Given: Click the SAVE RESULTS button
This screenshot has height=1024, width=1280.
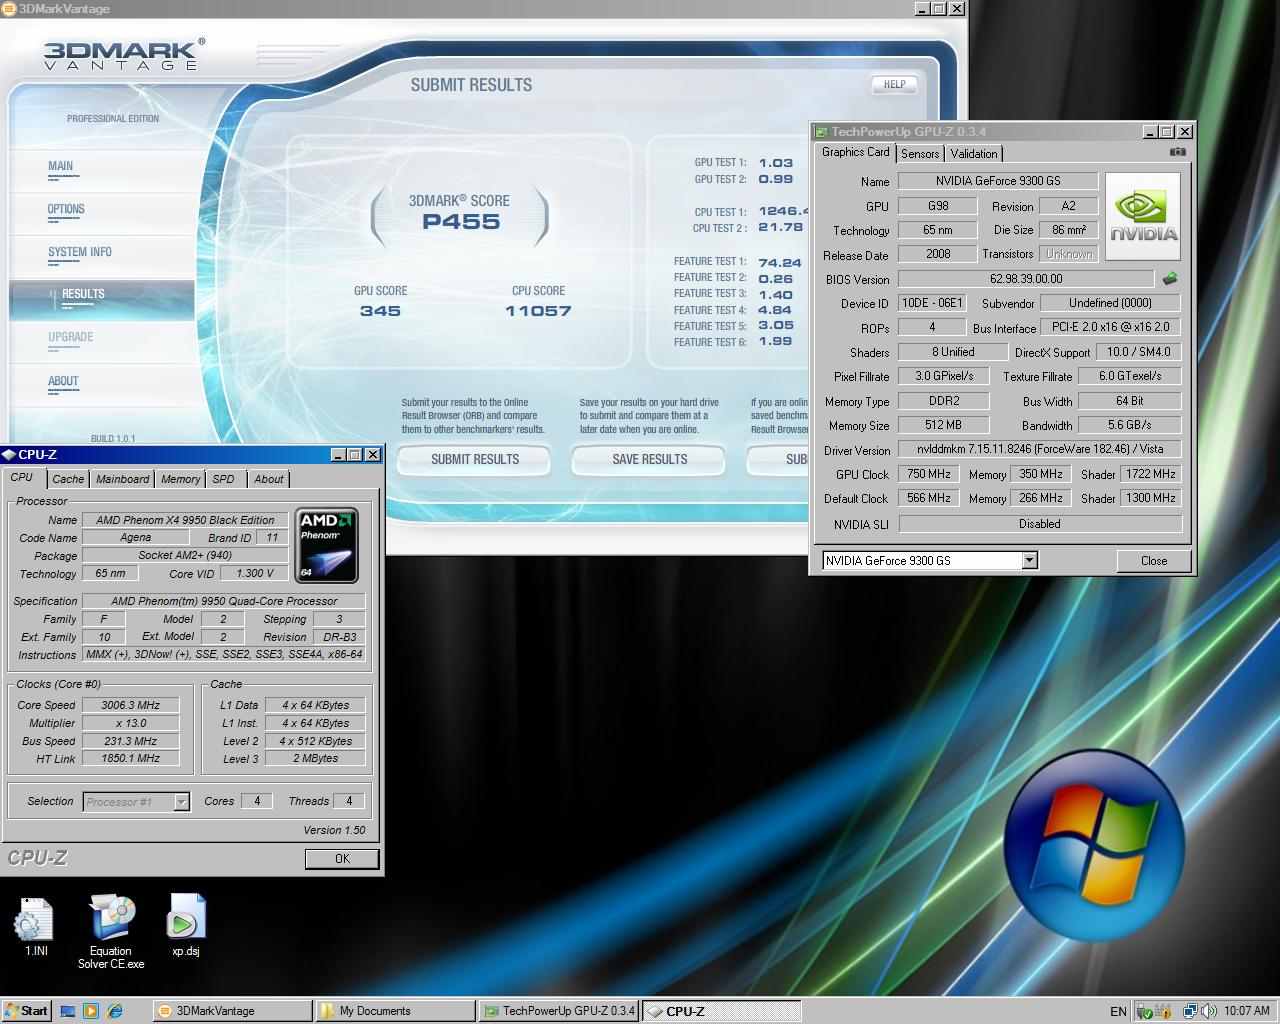Looking at the screenshot, I should (650, 459).
